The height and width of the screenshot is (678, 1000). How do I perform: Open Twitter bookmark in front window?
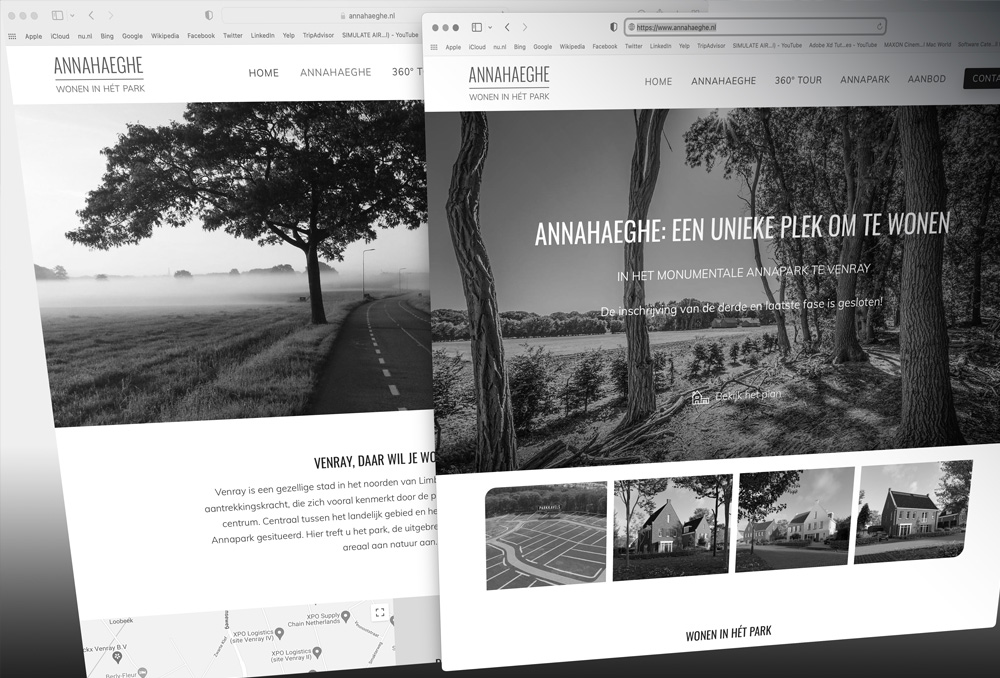[633, 47]
